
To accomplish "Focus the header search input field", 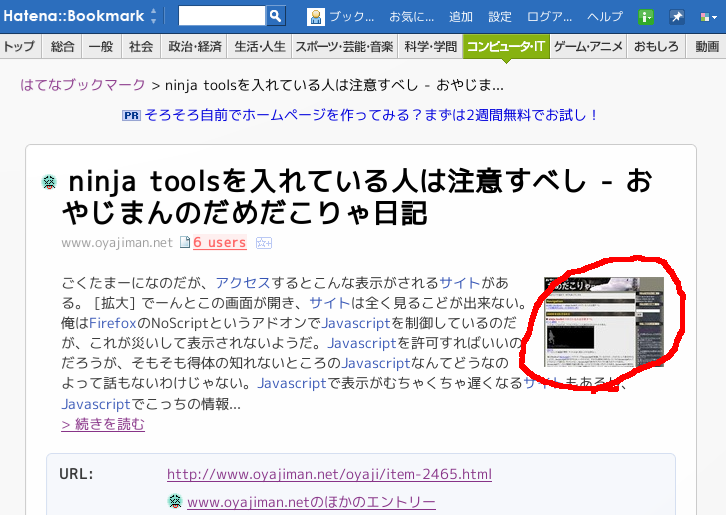I will 222,16.
